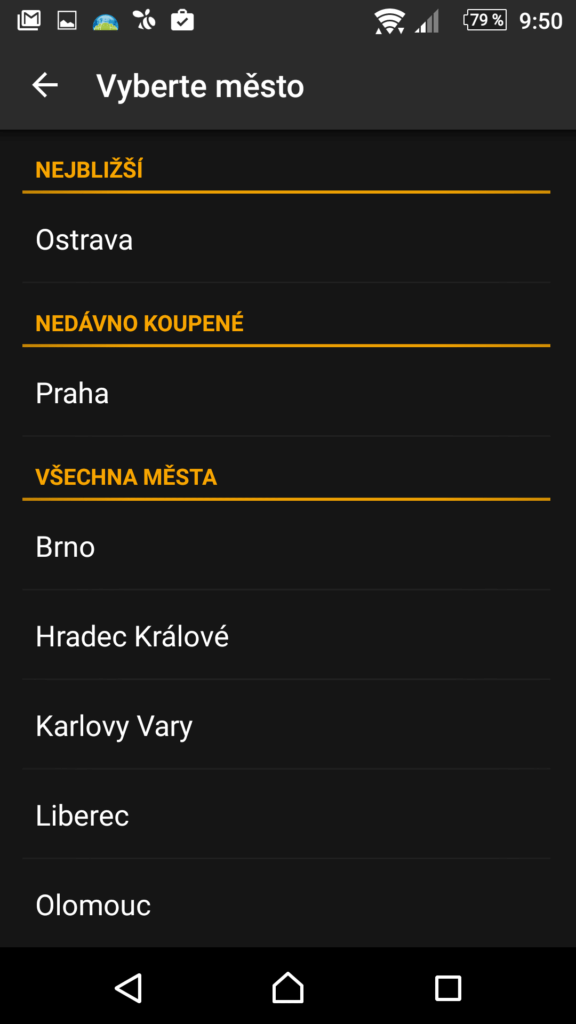
Task: Tap the Gmail notification icon
Action: (29, 21)
